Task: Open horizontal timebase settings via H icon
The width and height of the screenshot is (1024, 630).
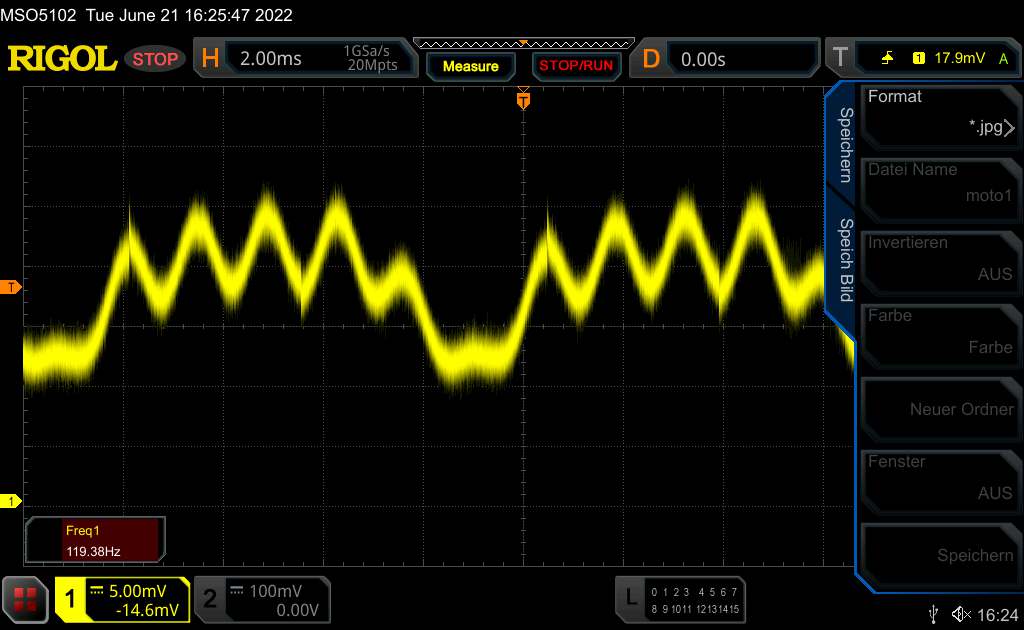Action: pos(210,59)
